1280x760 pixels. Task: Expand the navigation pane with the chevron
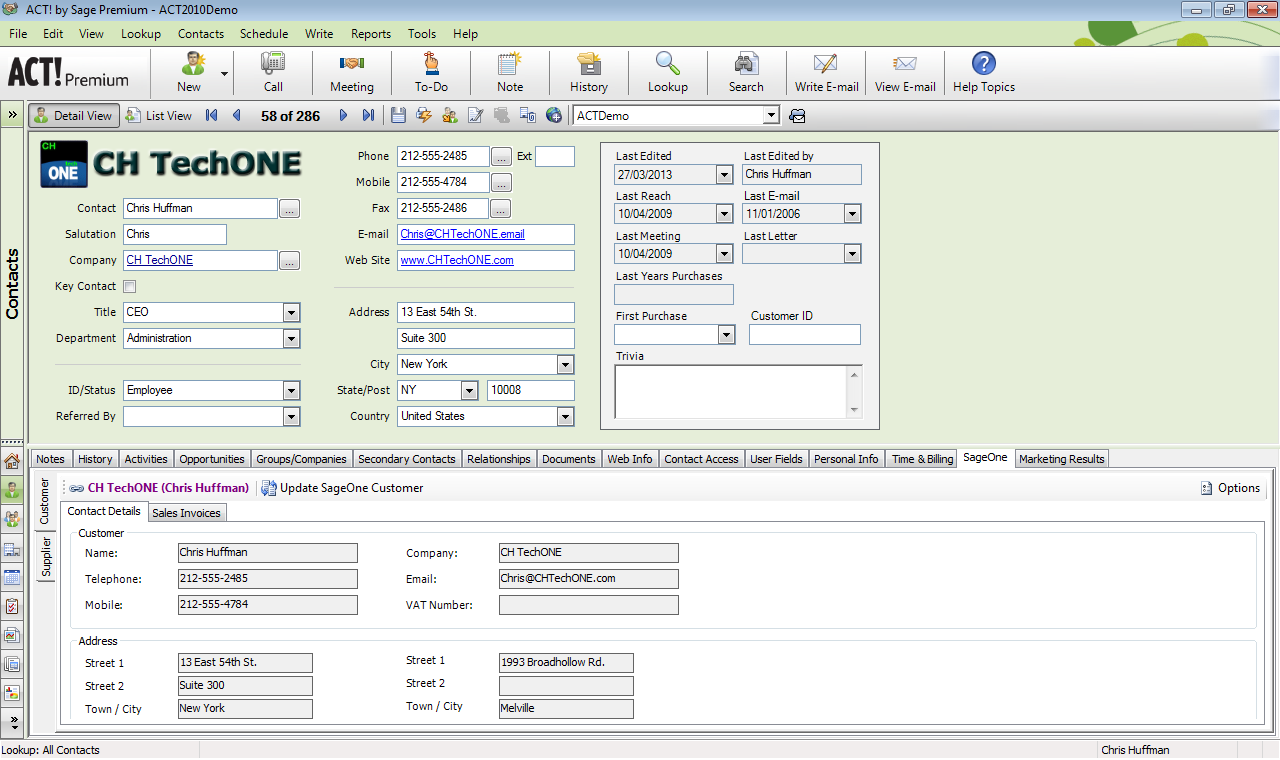[12, 115]
